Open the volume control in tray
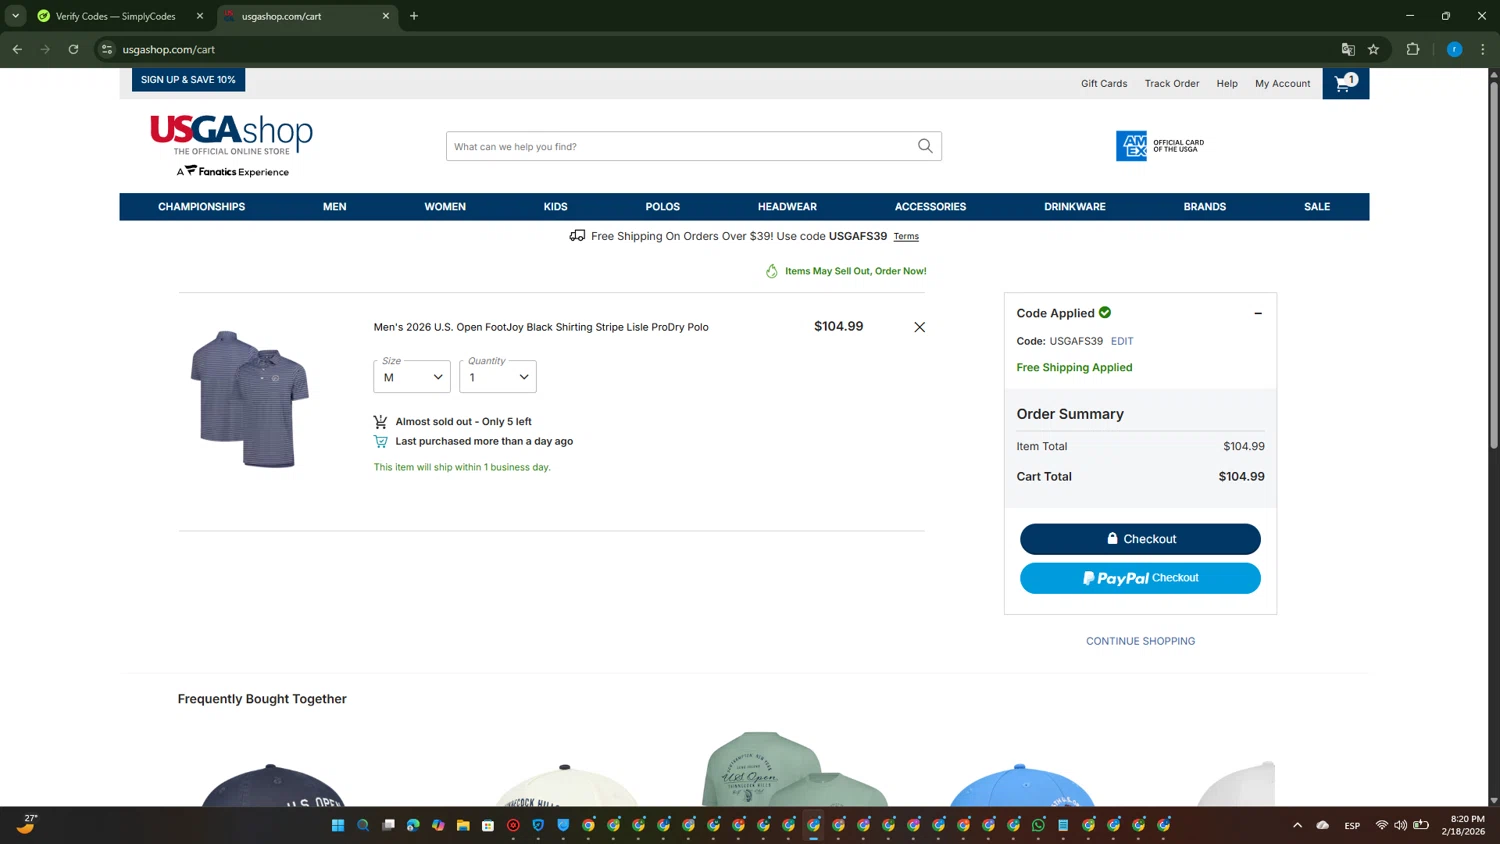The height and width of the screenshot is (844, 1500). 1400,825
